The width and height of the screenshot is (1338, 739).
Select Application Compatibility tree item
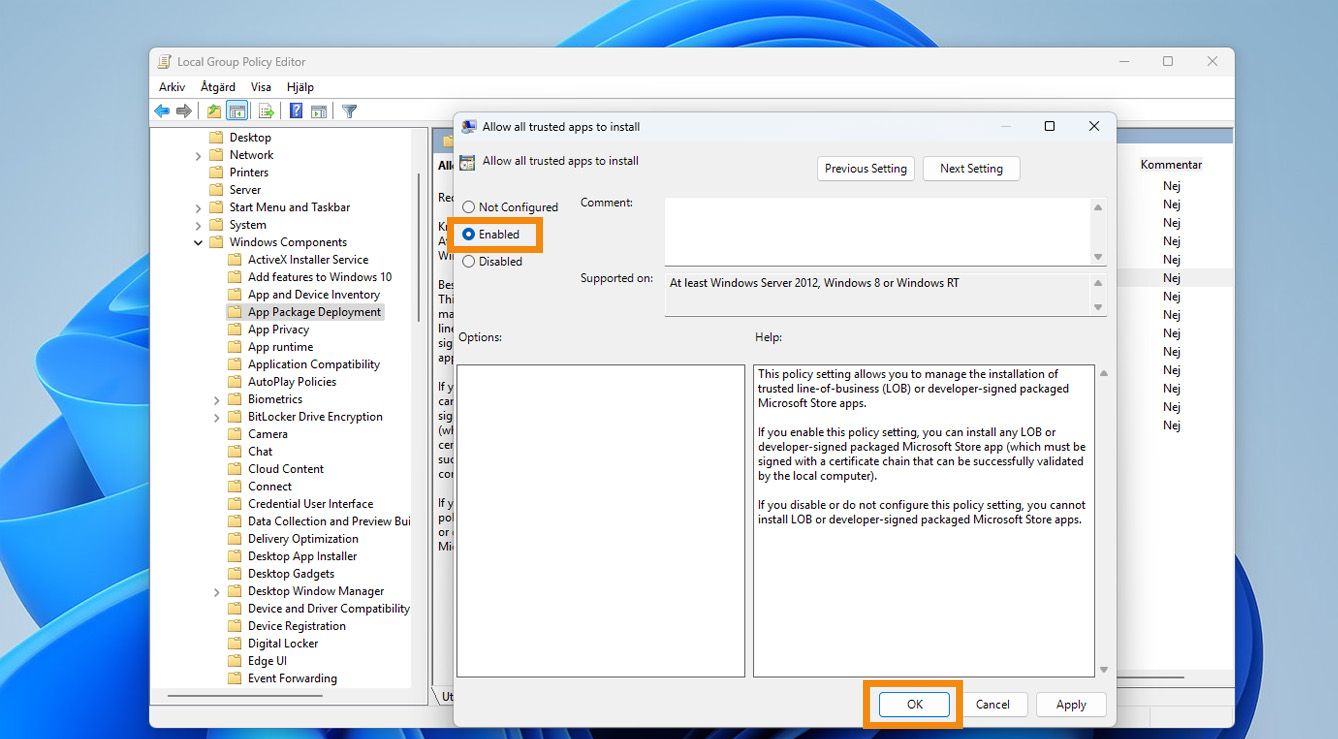[314, 364]
